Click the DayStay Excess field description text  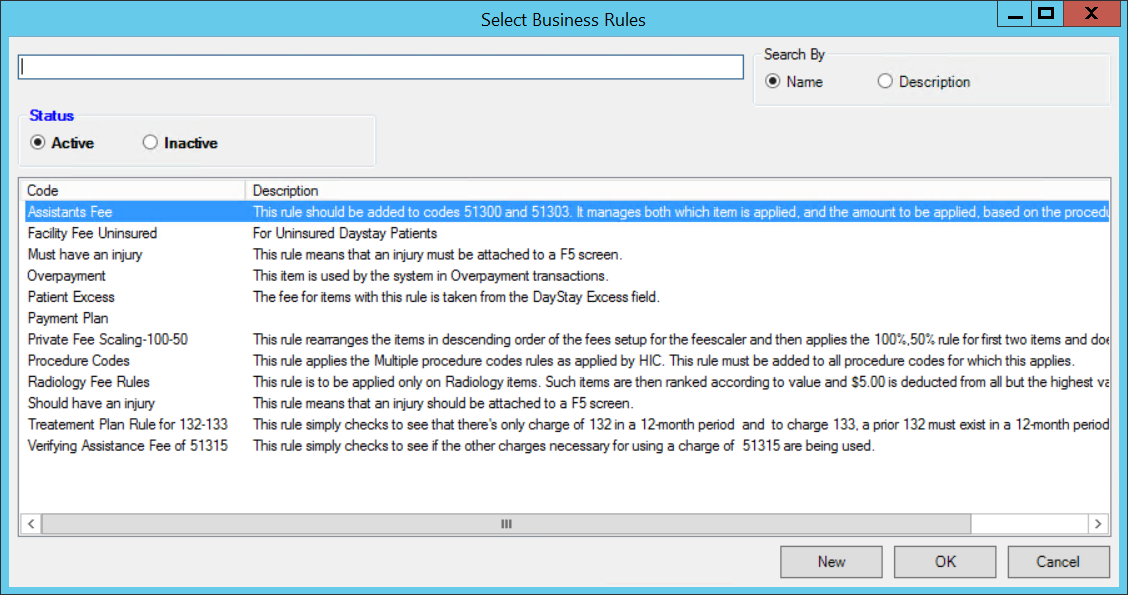[456, 296]
